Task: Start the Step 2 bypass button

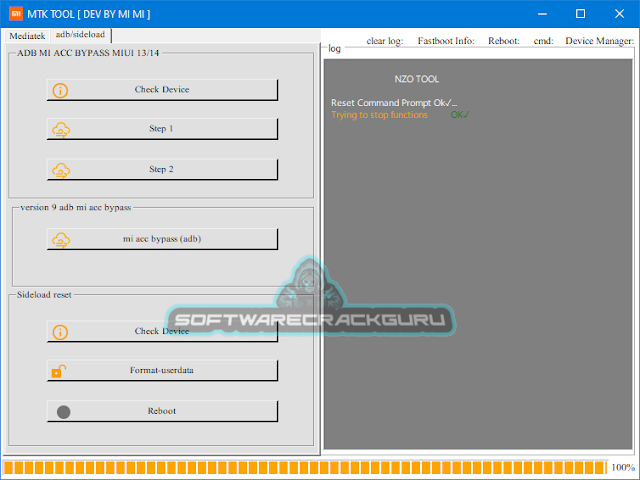Action: coord(162,169)
